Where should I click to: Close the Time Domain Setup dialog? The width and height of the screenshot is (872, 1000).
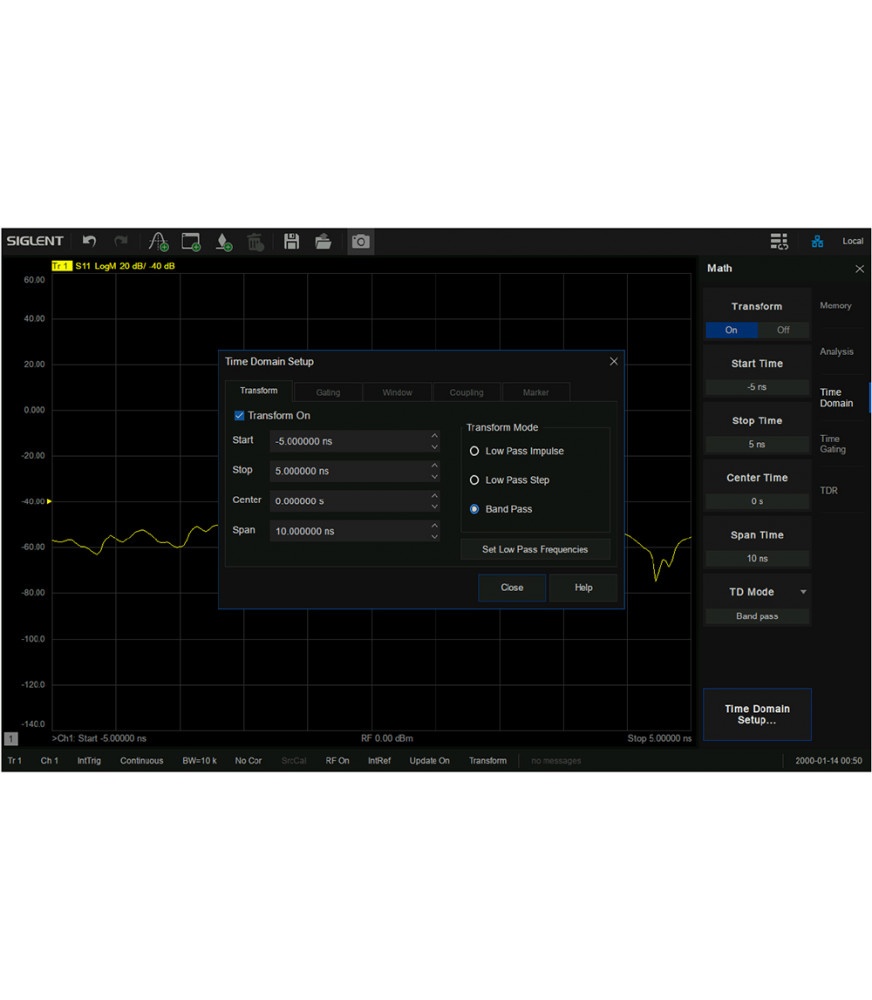point(614,362)
